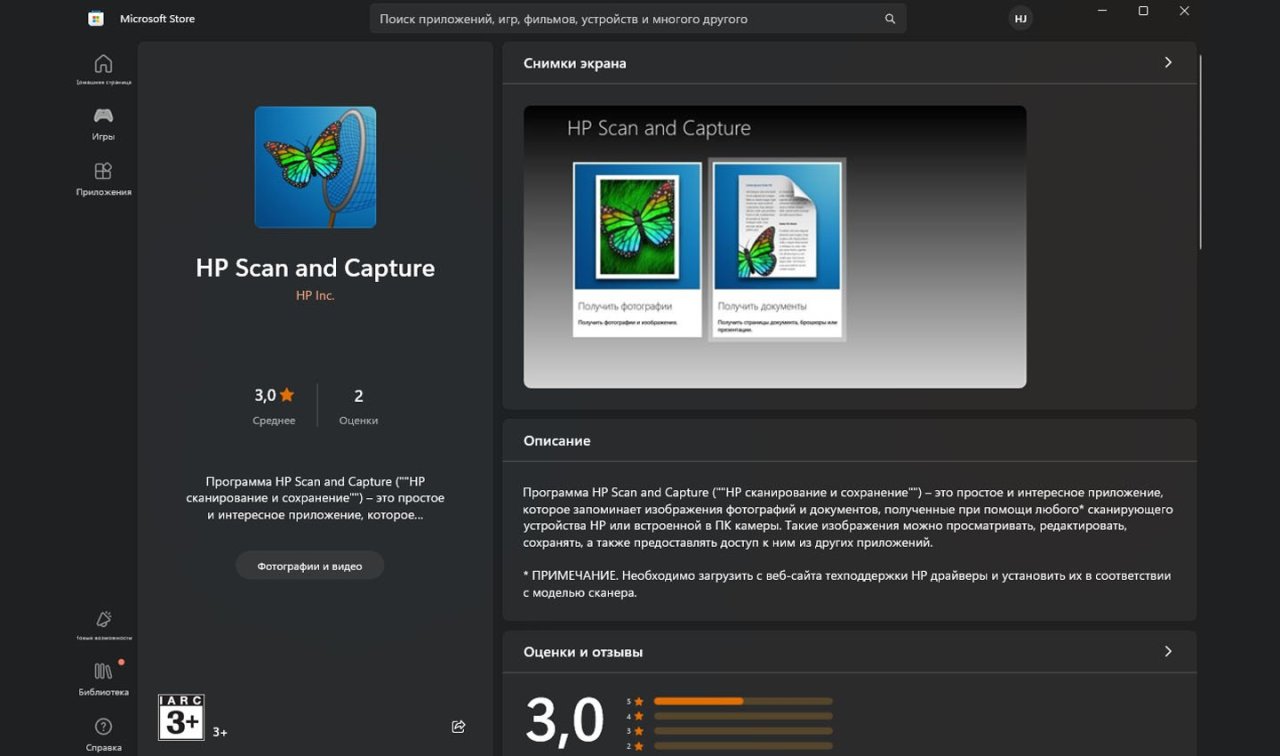Click the Фотографии и видео category button
Image resolution: width=1280 pixels, height=756 pixels.
coord(309,566)
